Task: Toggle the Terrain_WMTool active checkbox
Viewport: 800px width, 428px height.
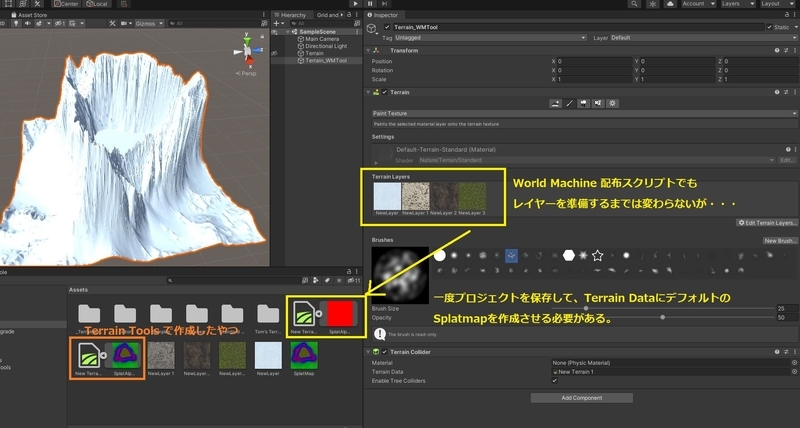Action: [387, 27]
